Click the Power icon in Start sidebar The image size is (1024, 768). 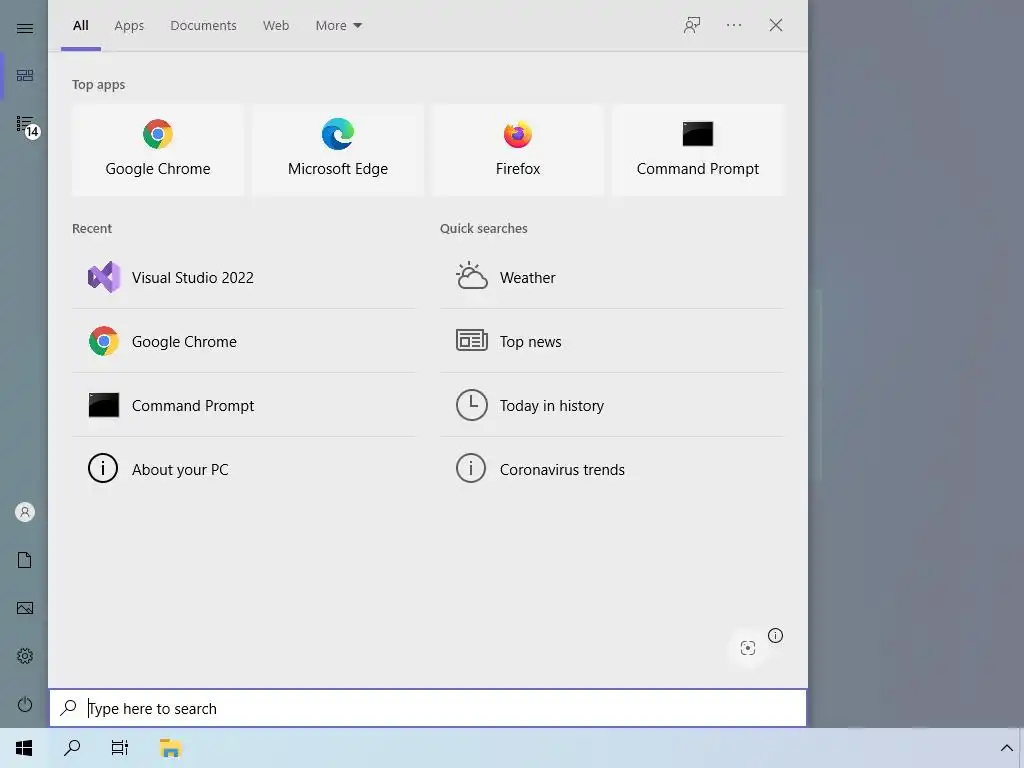(x=25, y=705)
